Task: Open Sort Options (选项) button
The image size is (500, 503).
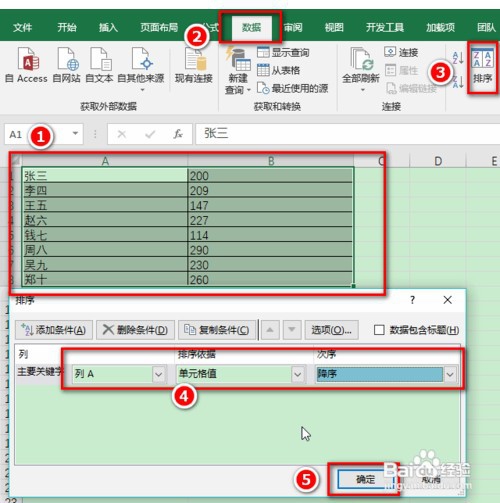Action: pos(332,330)
